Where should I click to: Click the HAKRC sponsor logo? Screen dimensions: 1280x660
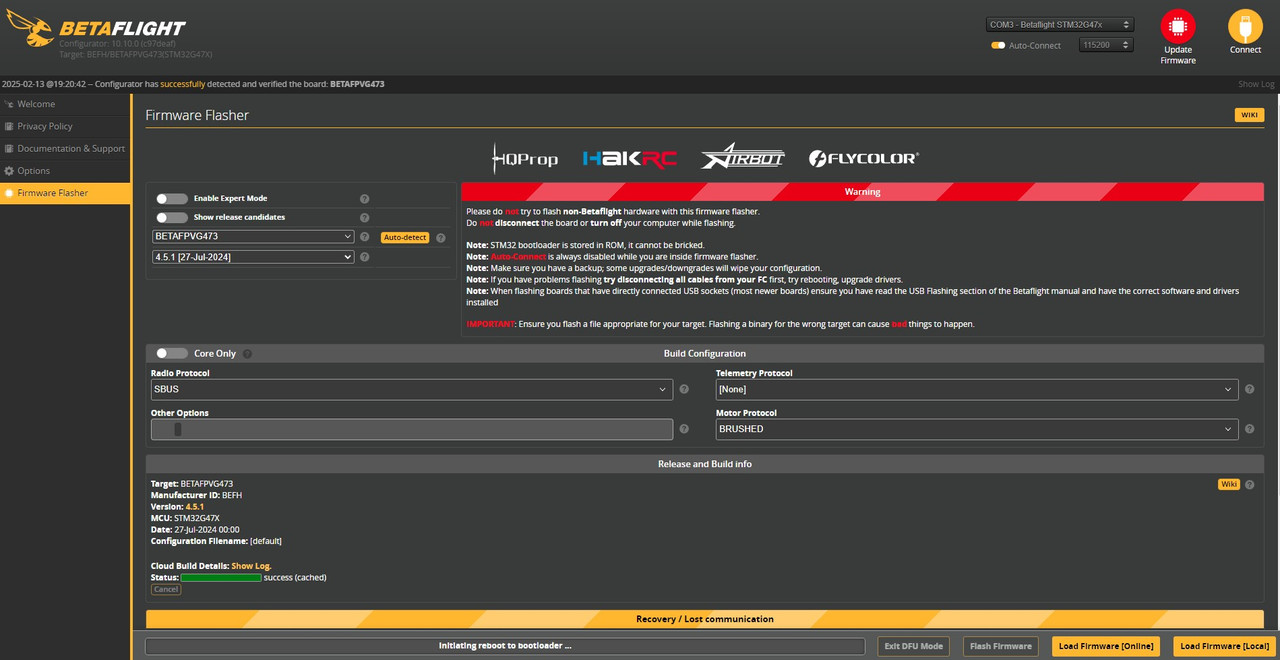[629, 158]
